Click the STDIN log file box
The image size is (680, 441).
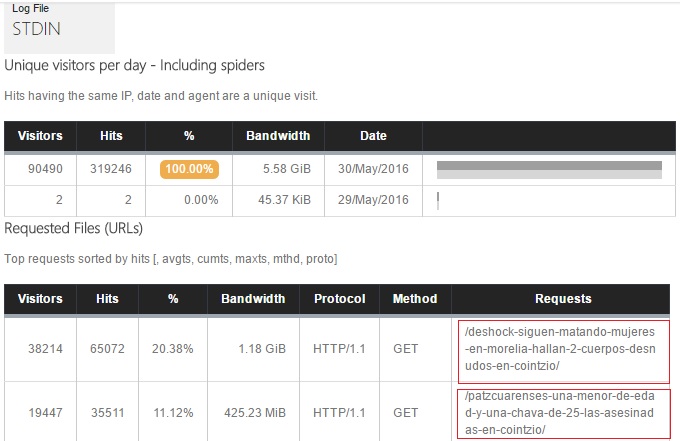[x=58, y=28]
